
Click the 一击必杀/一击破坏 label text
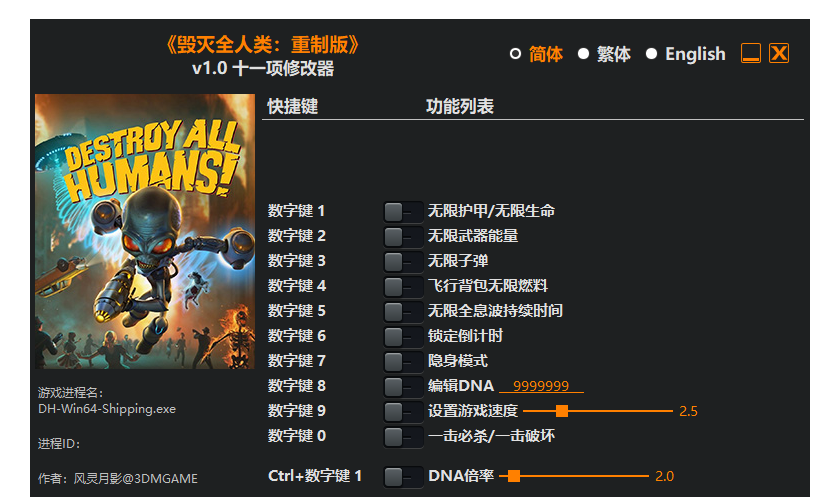(491, 436)
